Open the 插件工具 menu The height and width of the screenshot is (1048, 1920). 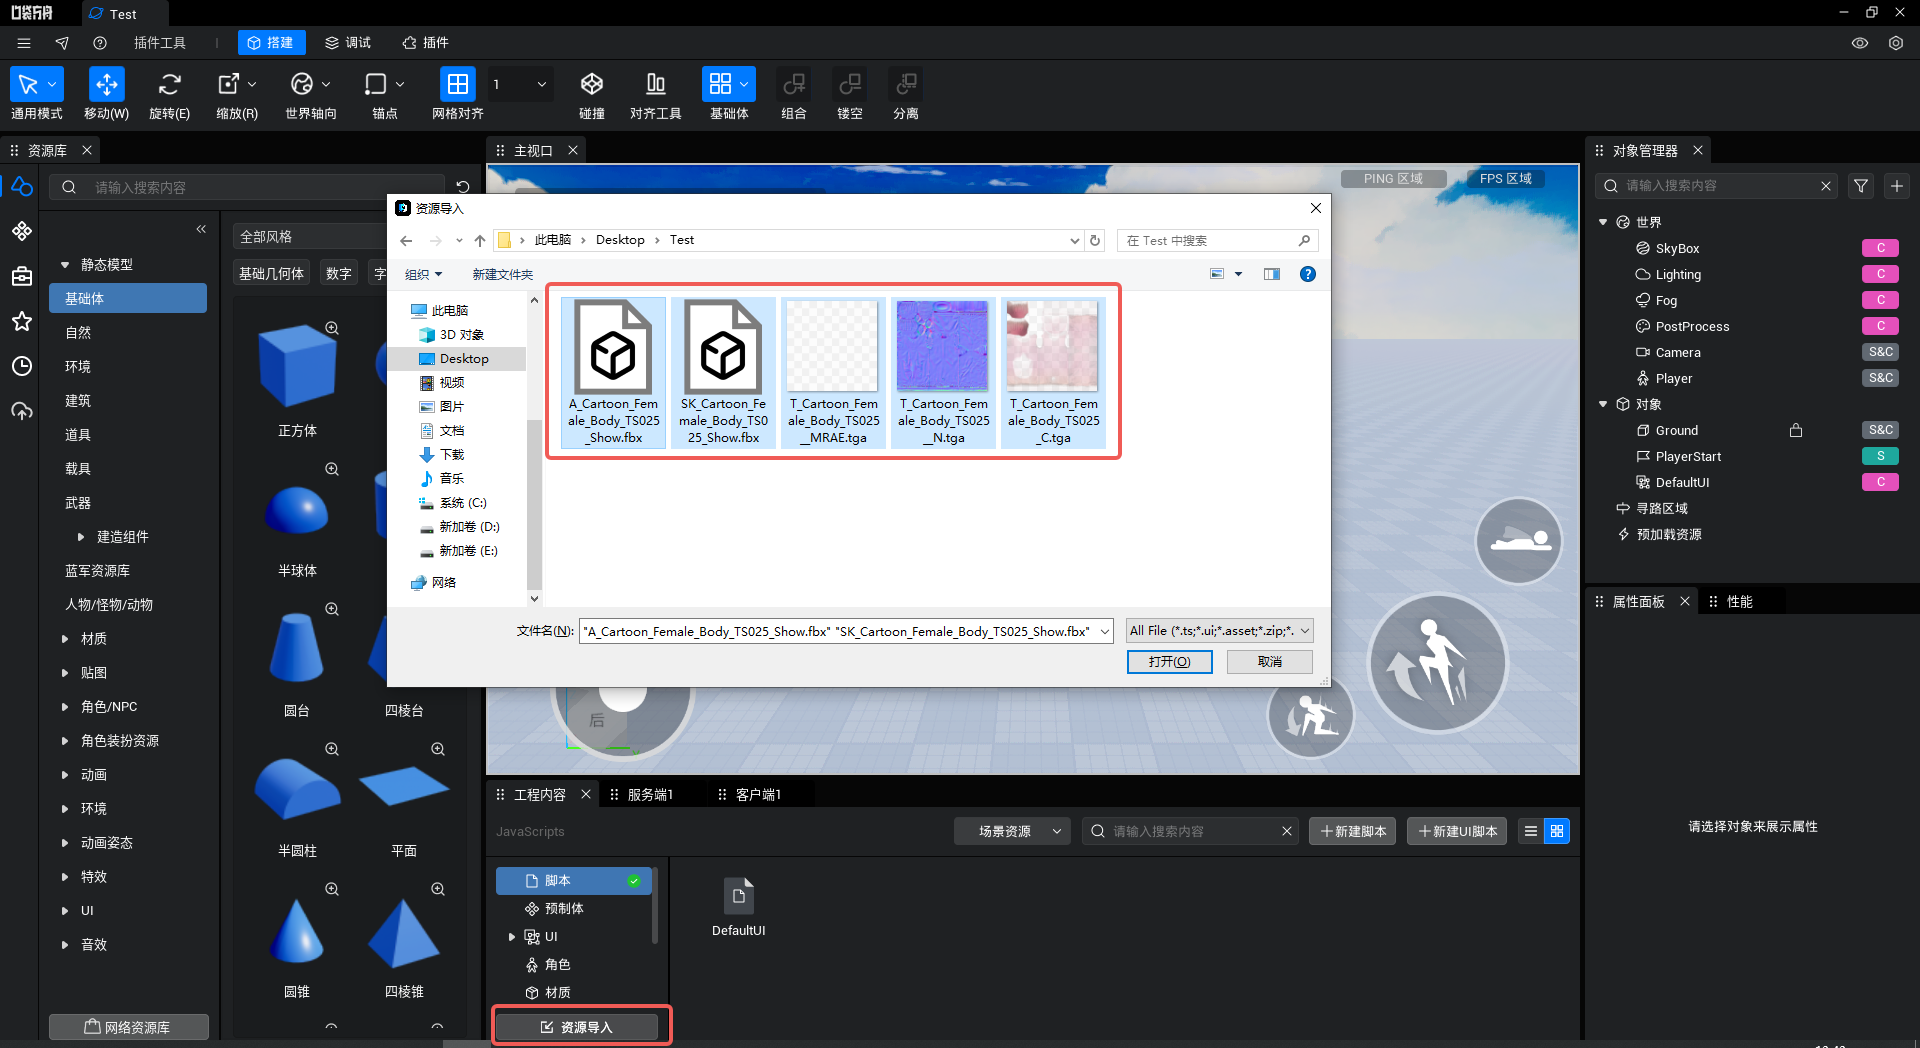click(x=160, y=43)
